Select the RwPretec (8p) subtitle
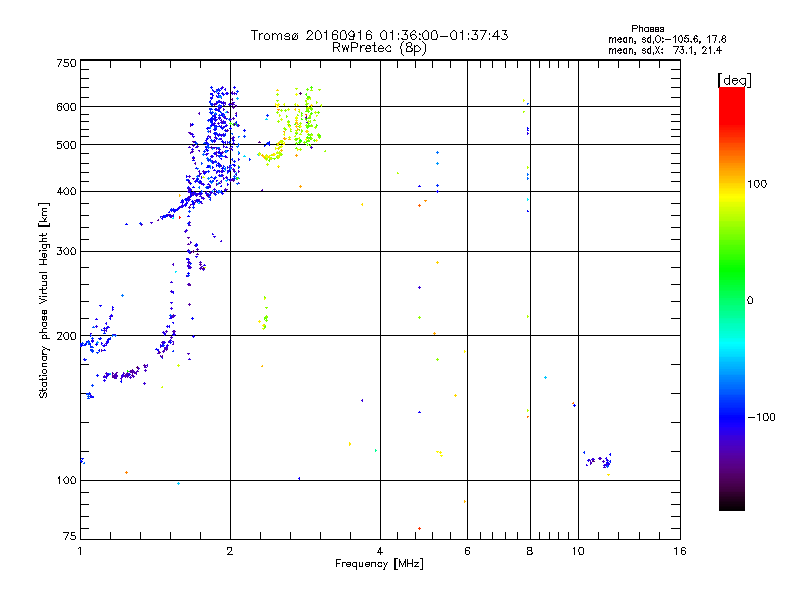The image size is (800, 600). 379,48
